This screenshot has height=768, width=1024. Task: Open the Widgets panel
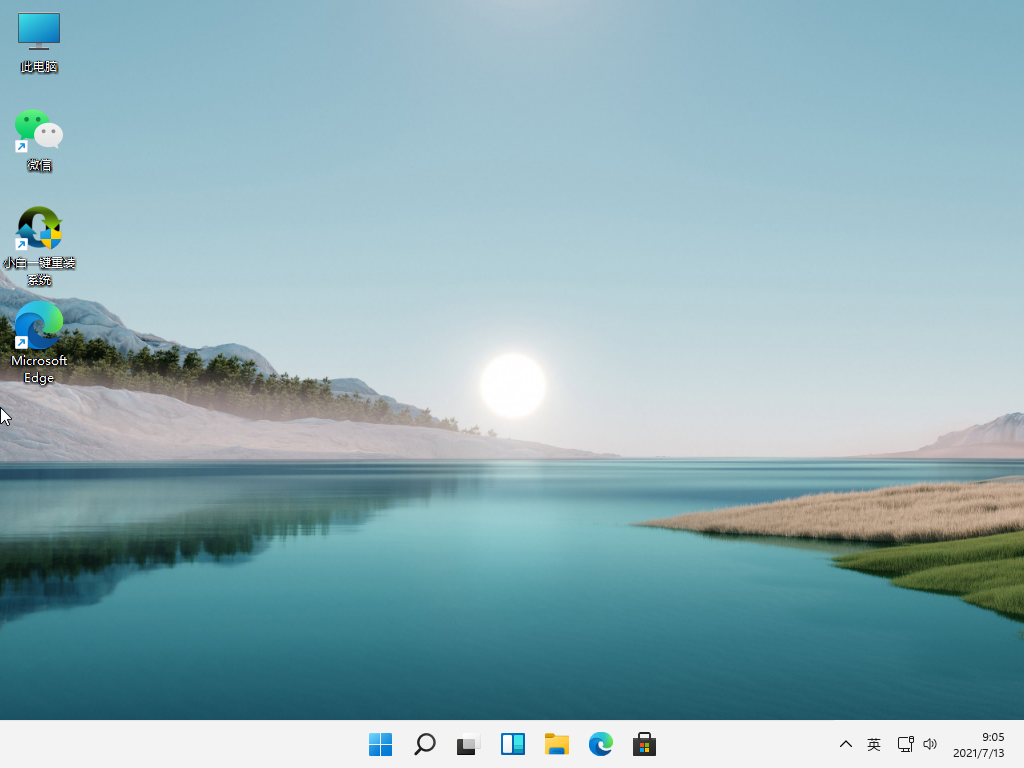[512, 744]
